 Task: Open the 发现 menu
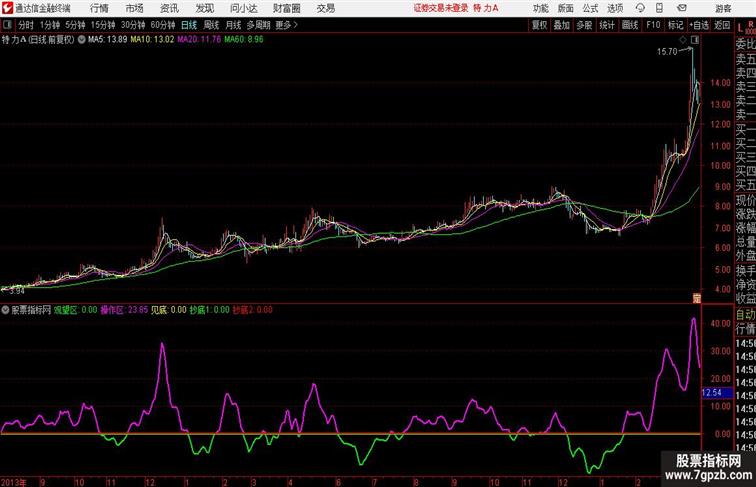tap(204, 8)
